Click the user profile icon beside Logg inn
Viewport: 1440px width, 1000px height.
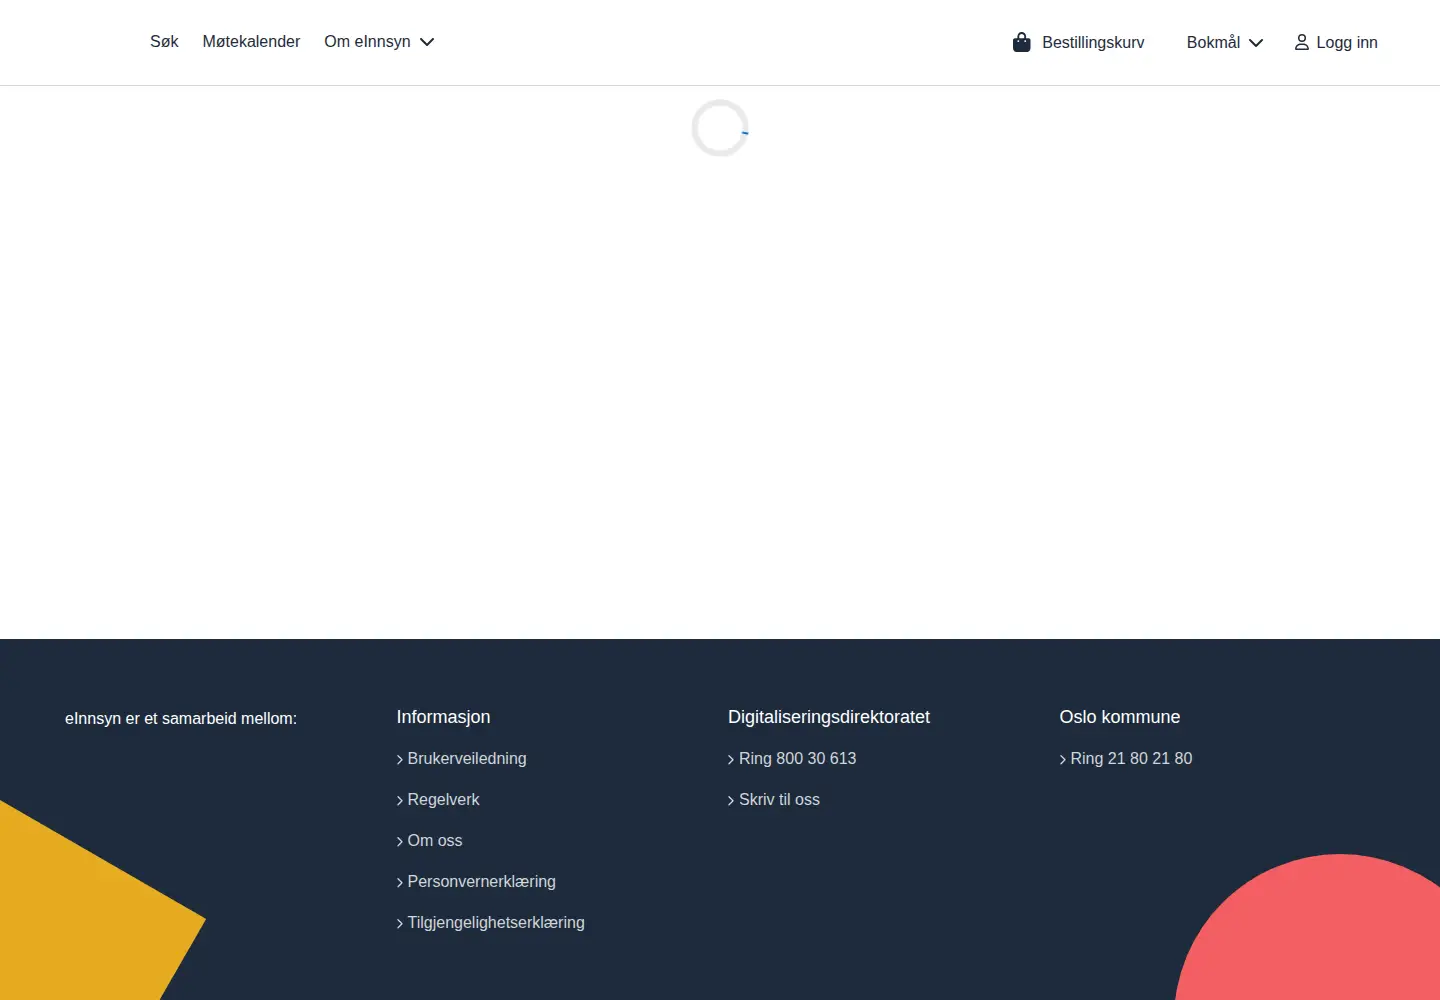pos(1301,42)
